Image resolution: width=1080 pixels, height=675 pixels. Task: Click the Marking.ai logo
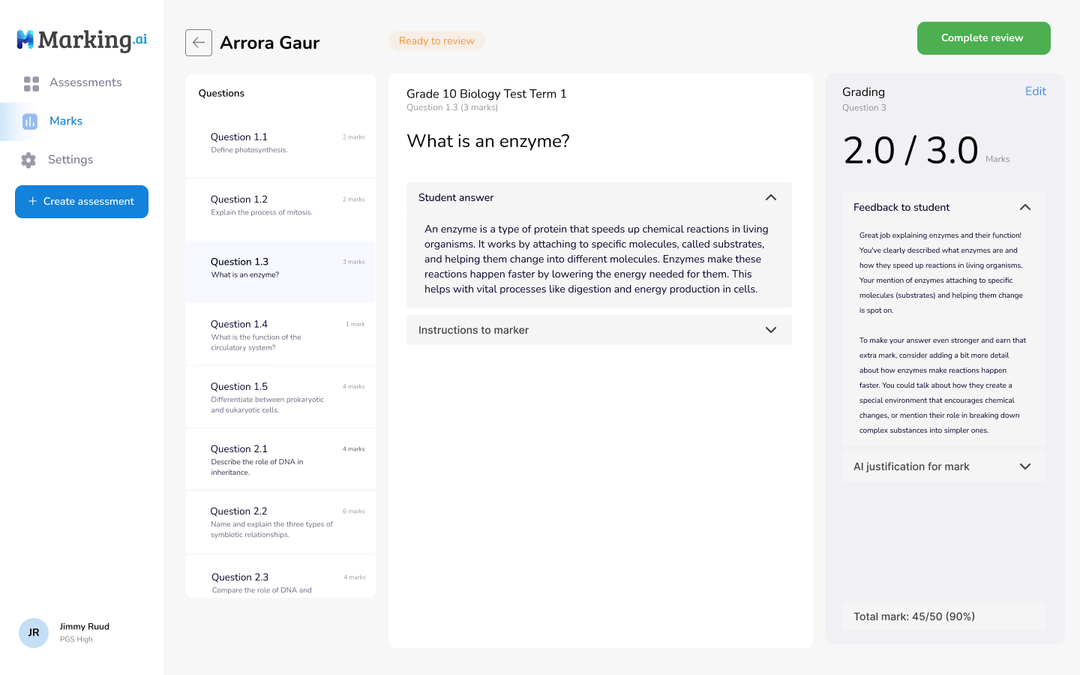(x=79, y=41)
